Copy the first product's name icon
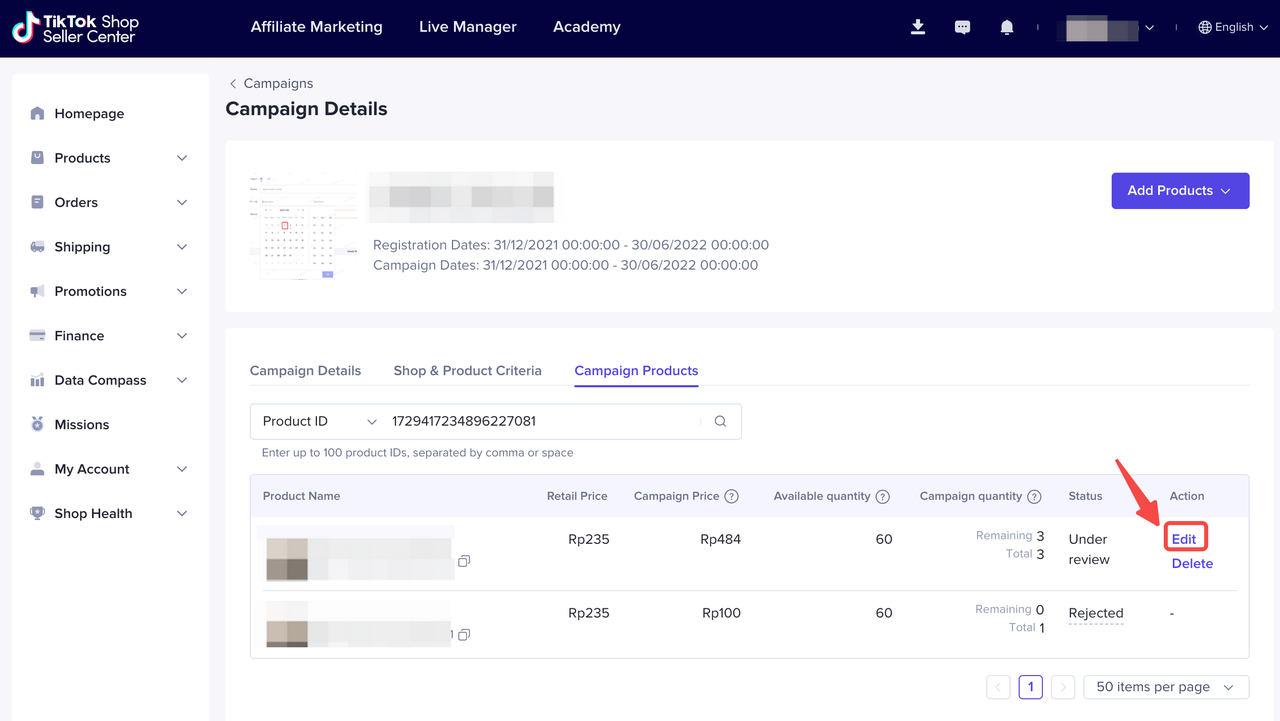The image size is (1280, 721). (464, 561)
